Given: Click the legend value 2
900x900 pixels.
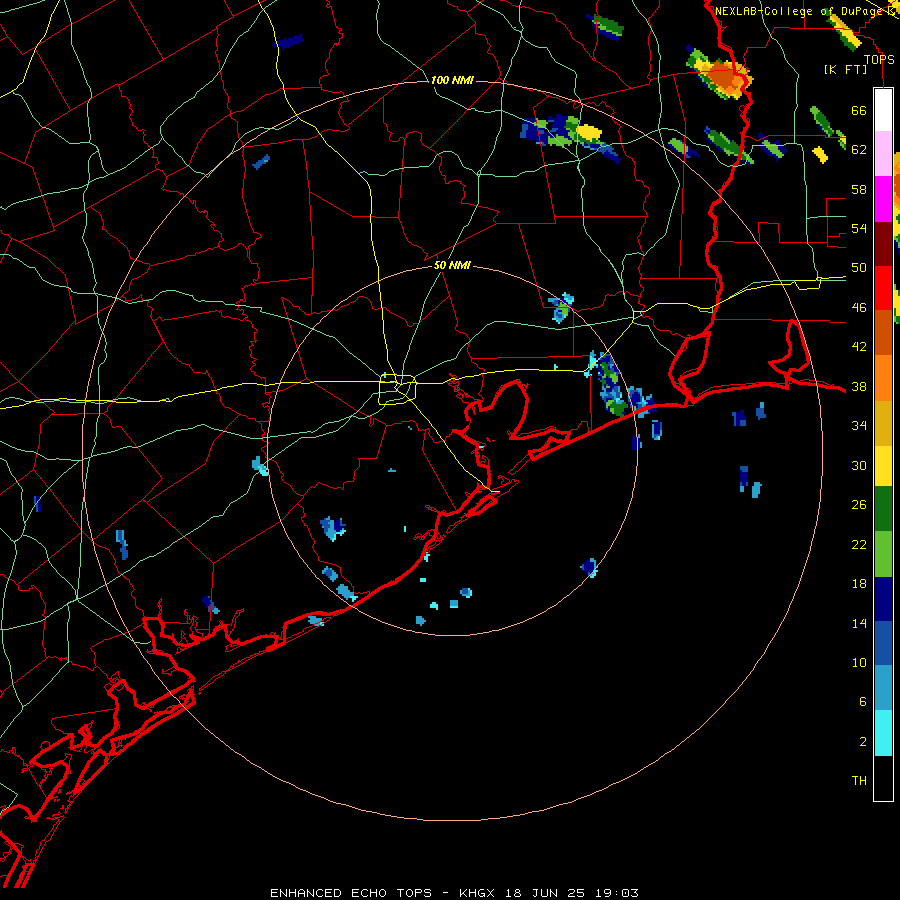Looking at the screenshot, I should (x=862, y=742).
